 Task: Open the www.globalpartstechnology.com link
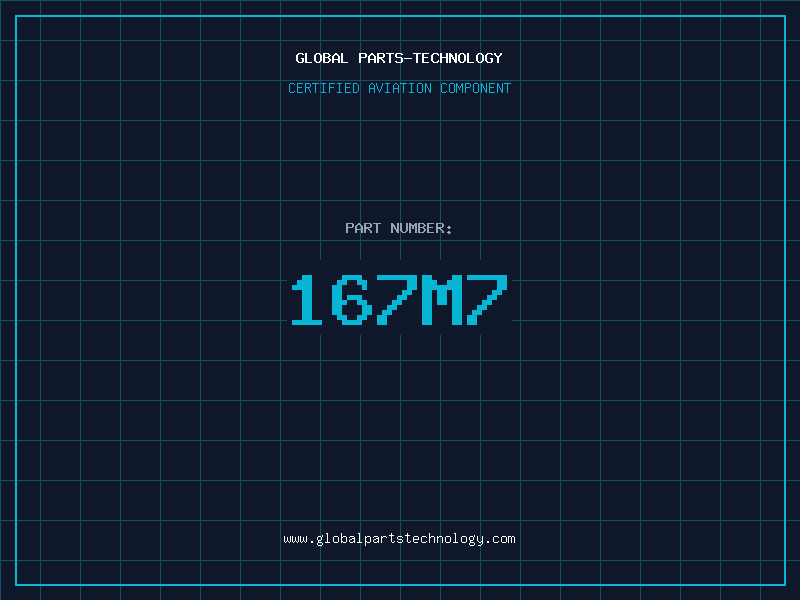pyautogui.click(x=399, y=539)
